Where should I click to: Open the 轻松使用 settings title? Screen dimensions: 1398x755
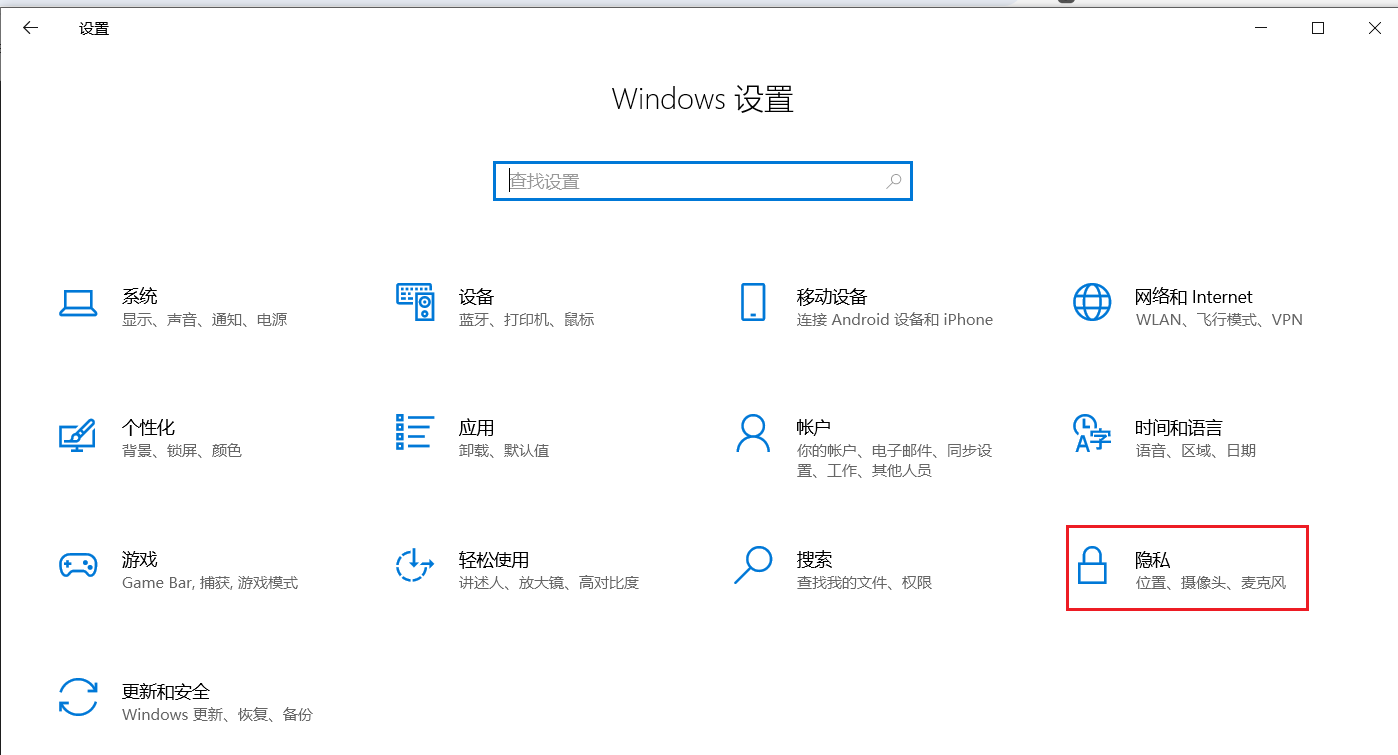[494, 559]
